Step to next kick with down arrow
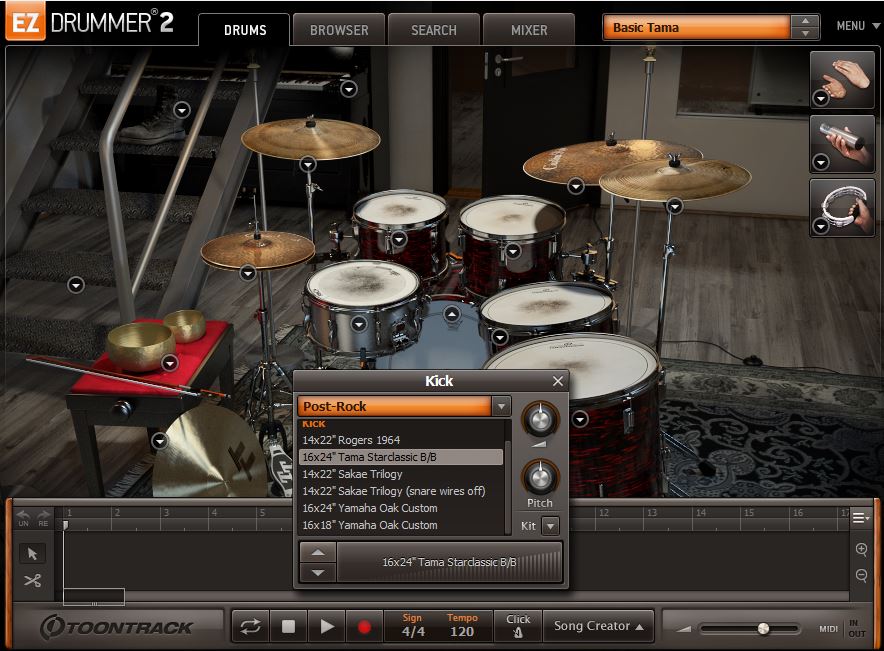 tap(318, 573)
